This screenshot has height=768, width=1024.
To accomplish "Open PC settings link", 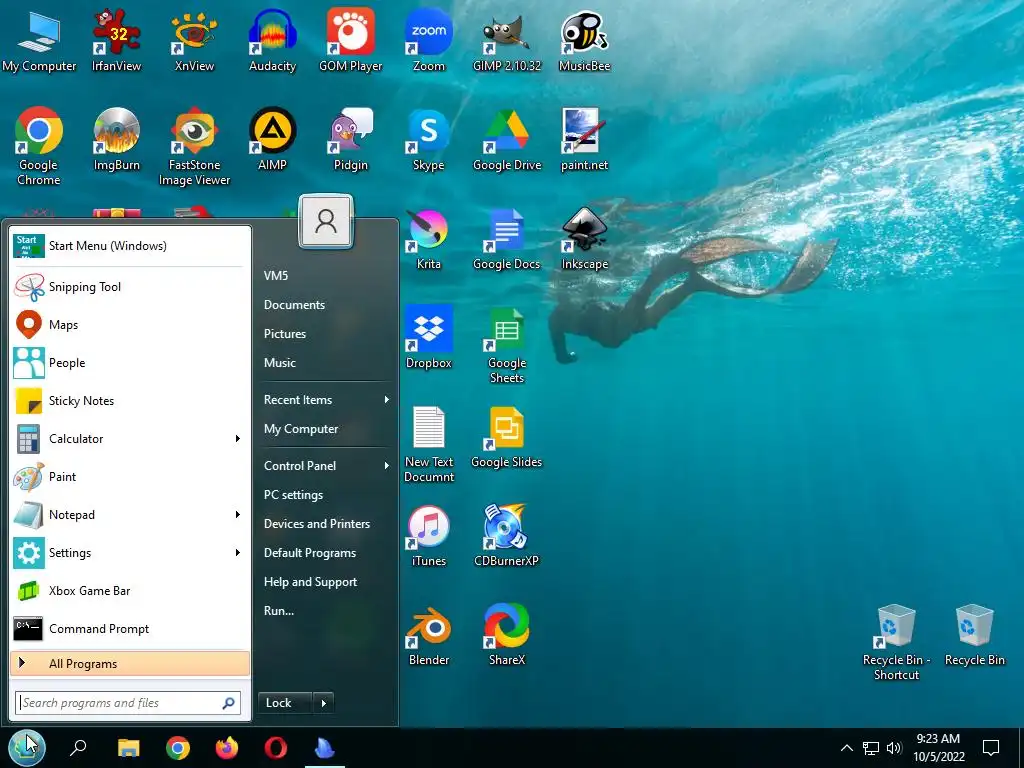I will click(x=293, y=494).
